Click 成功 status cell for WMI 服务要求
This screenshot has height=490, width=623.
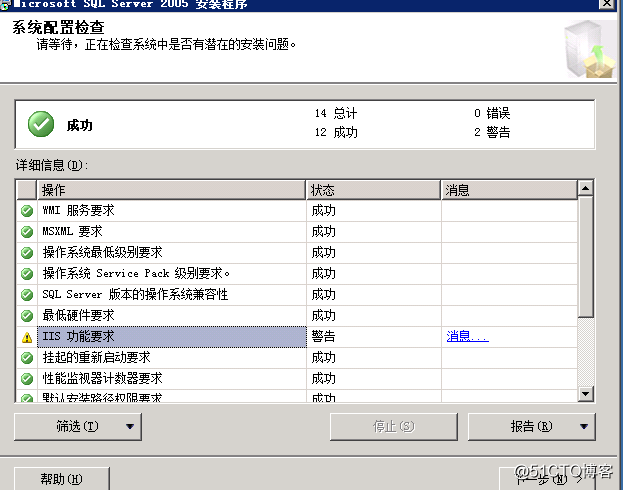click(x=373, y=211)
